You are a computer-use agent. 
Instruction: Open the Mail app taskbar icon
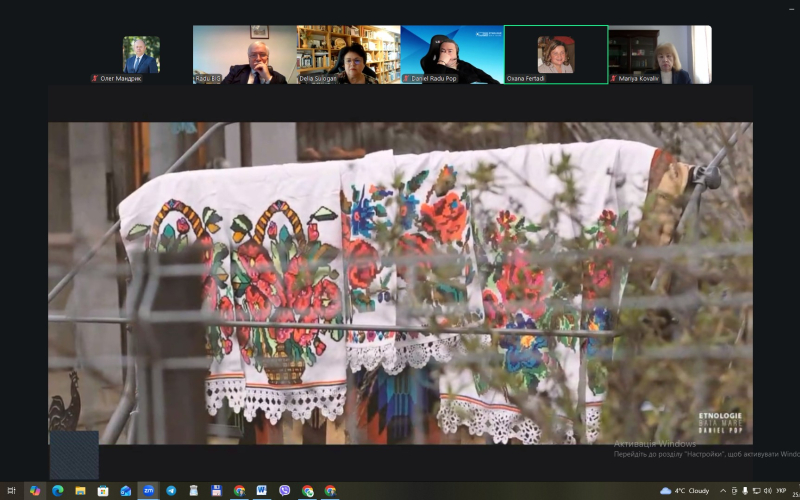[x=126, y=491]
